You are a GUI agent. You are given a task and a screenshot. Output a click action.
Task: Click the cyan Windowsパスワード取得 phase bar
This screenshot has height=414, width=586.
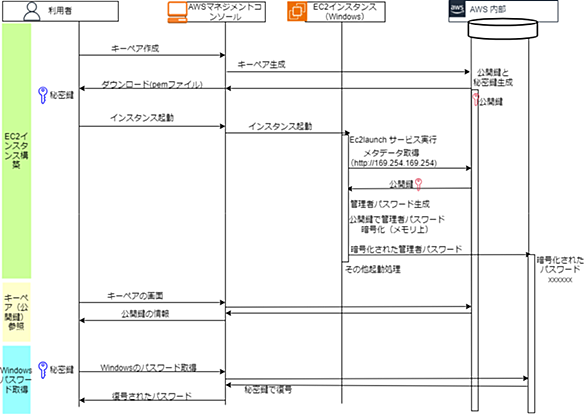tap(16, 380)
